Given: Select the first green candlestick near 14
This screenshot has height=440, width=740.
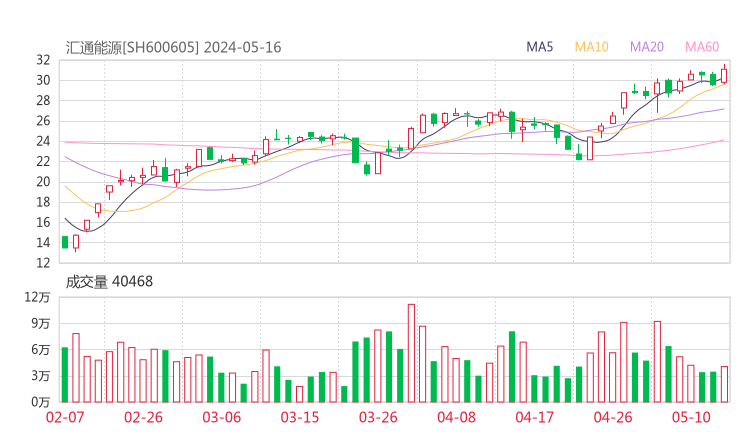Looking at the screenshot, I should [65, 242].
